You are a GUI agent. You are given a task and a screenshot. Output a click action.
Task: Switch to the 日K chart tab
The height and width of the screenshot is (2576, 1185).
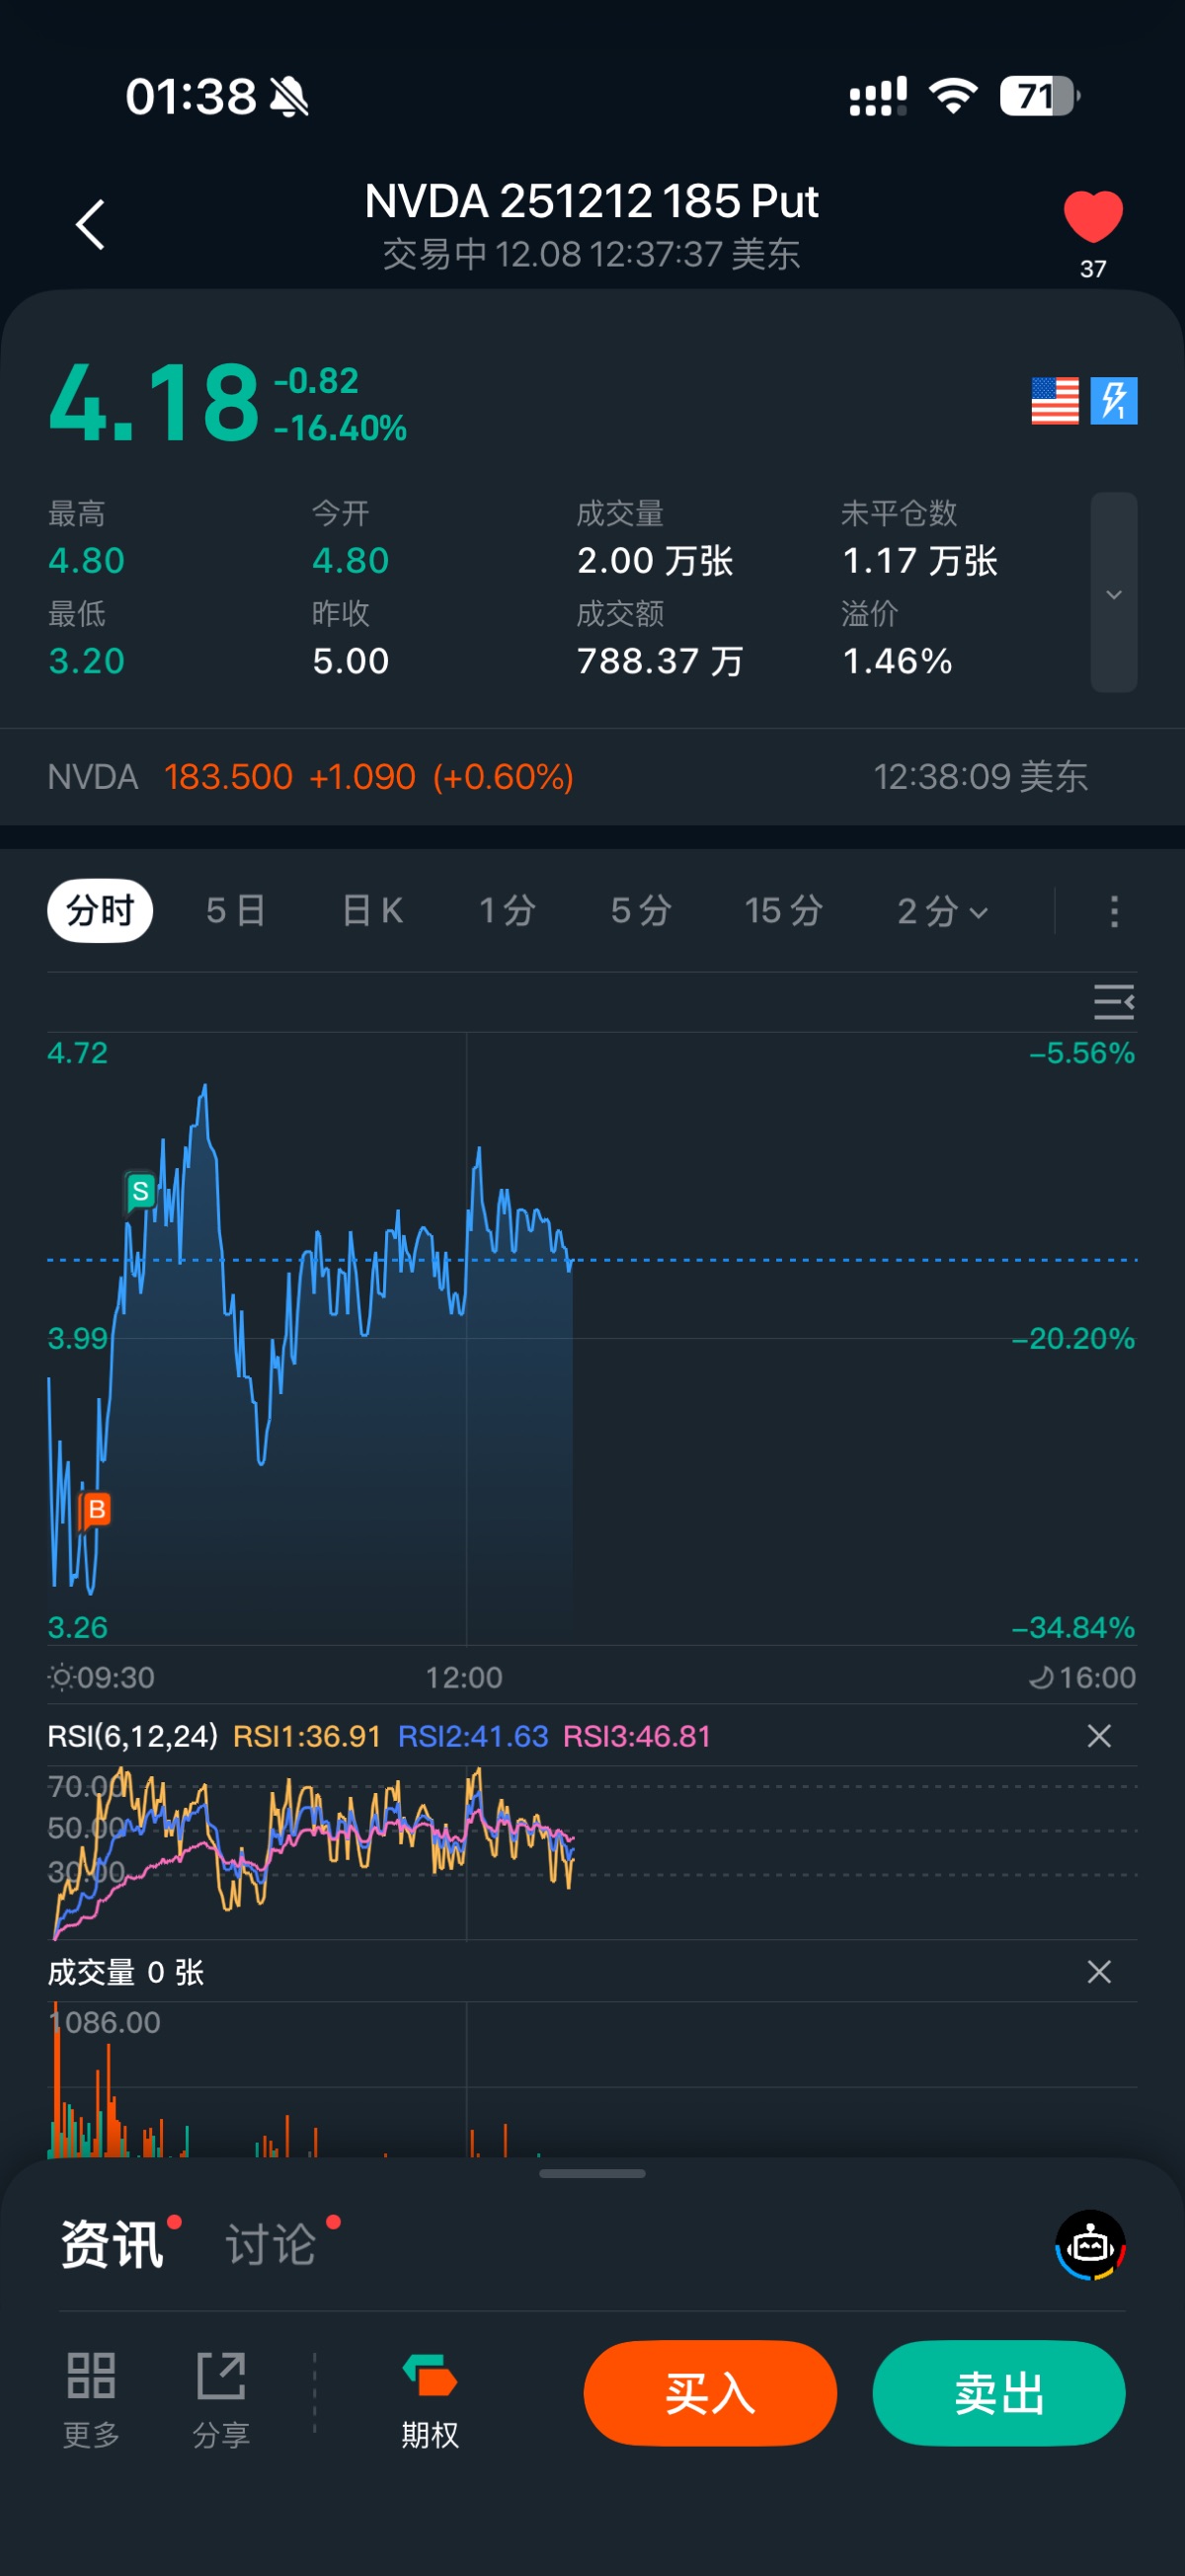click(373, 911)
